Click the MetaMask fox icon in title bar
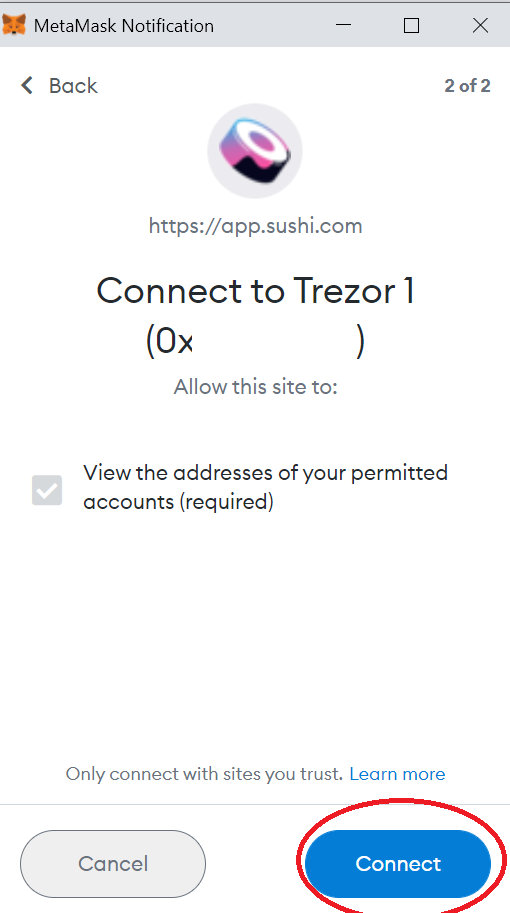The height and width of the screenshot is (913, 510). click(x=14, y=25)
